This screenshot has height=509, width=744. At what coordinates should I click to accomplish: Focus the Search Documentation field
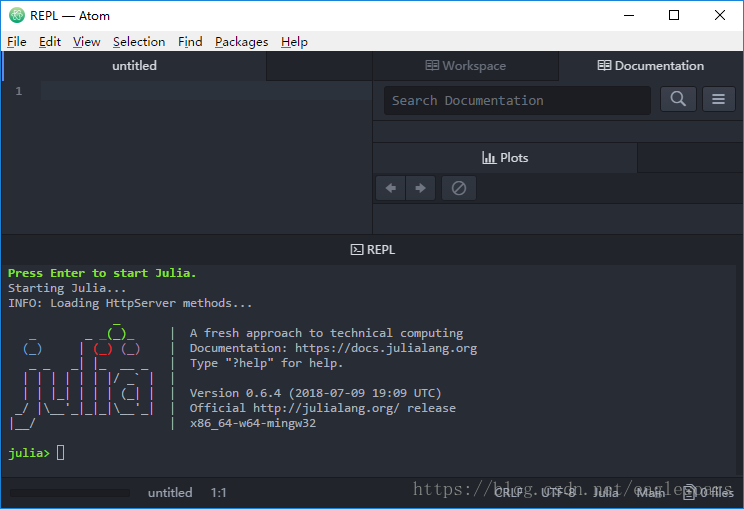tap(517, 101)
